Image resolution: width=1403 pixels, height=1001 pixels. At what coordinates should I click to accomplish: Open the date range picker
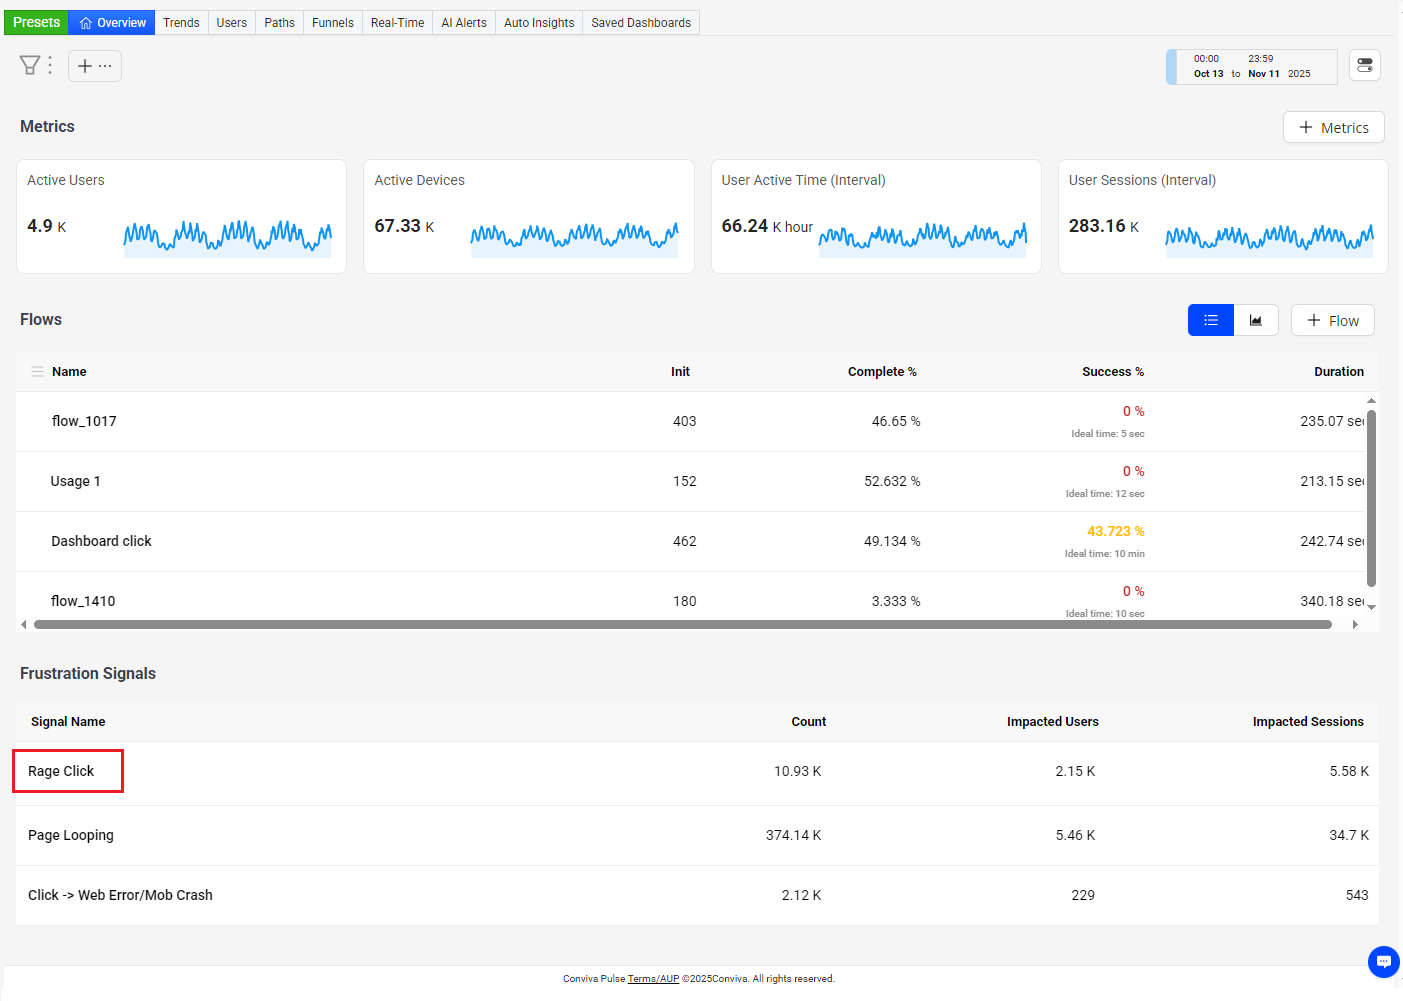pyautogui.click(x=1252, y=67)
